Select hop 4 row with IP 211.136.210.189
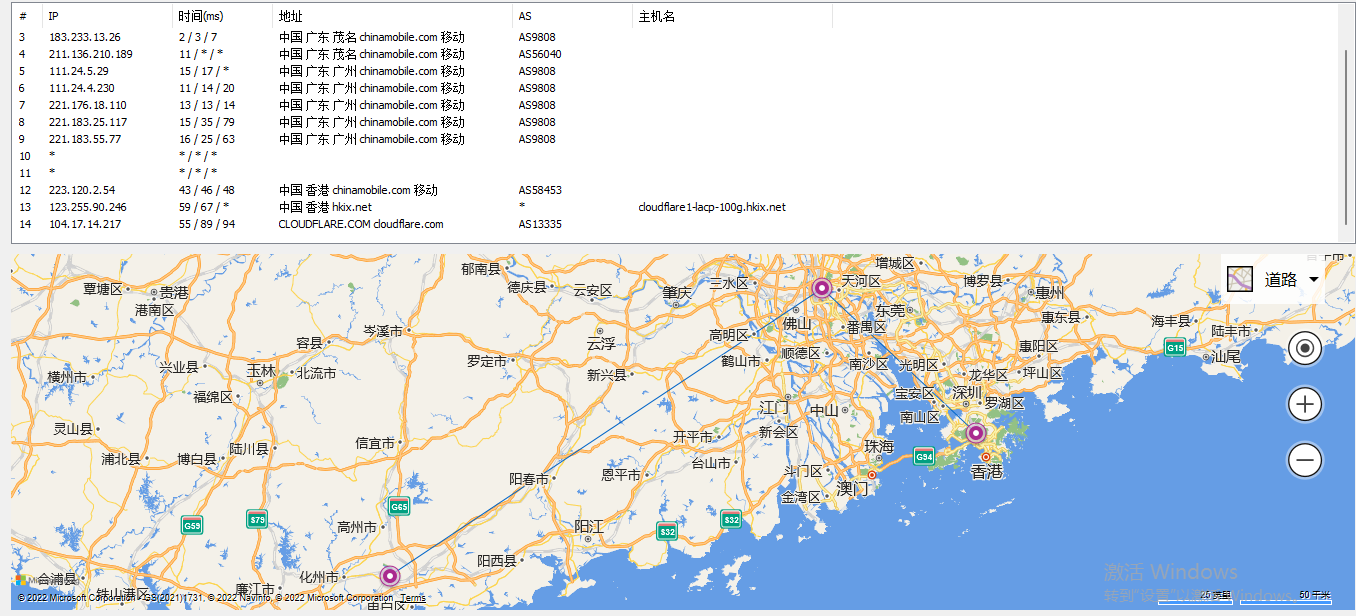Viewport: 1356px width, 616px height. 675,54
